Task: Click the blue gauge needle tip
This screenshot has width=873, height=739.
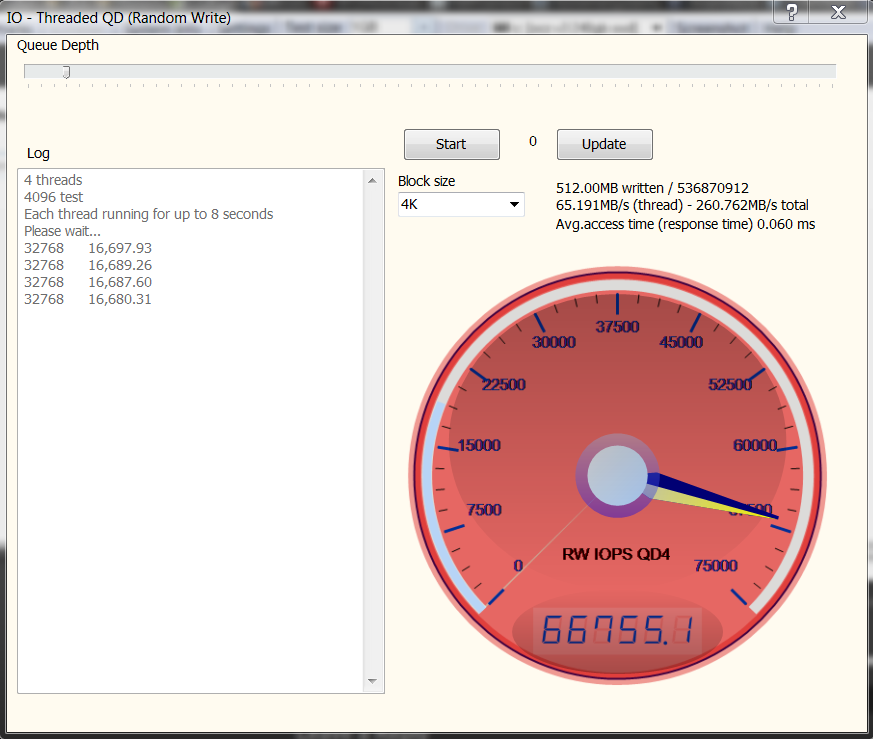Action: (x=776, y=515)
